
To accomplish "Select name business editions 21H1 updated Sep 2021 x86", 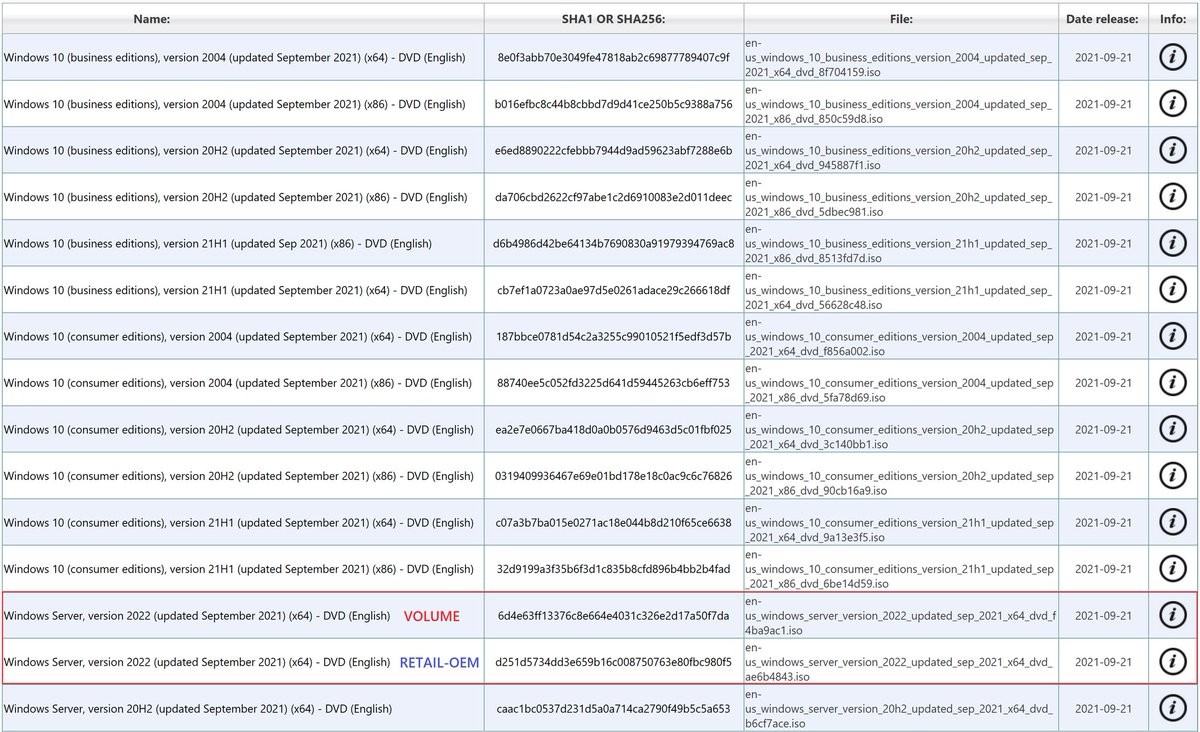I will click(x=218, y=243).
